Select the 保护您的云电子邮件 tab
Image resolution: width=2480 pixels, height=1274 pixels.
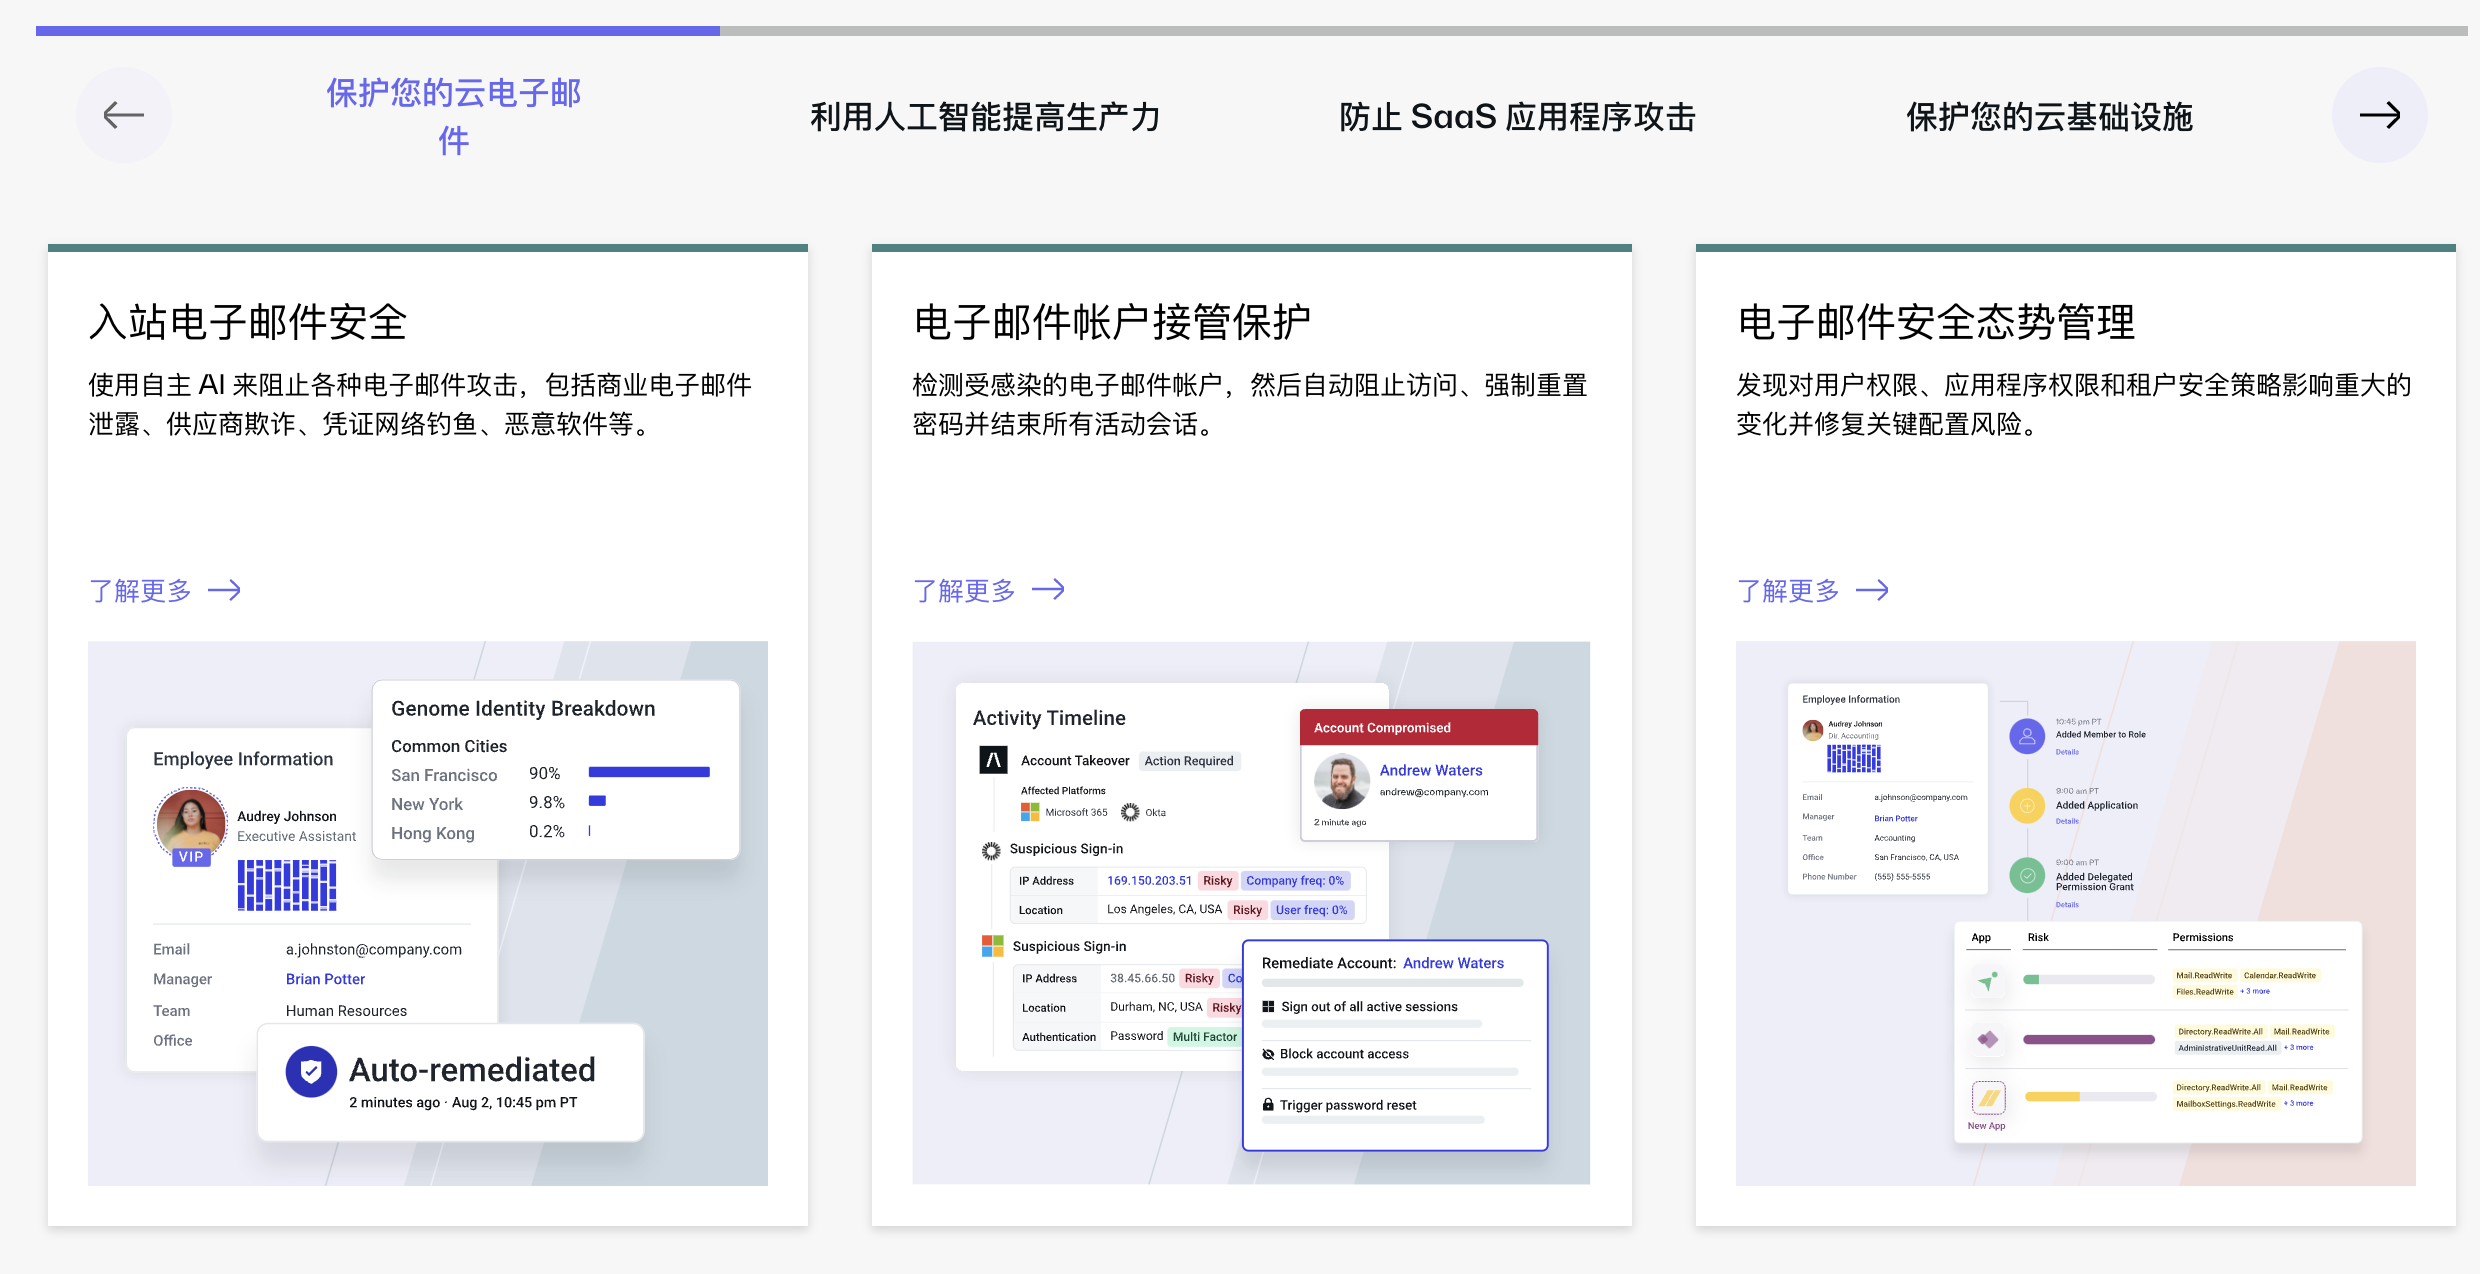click(454, 116)
